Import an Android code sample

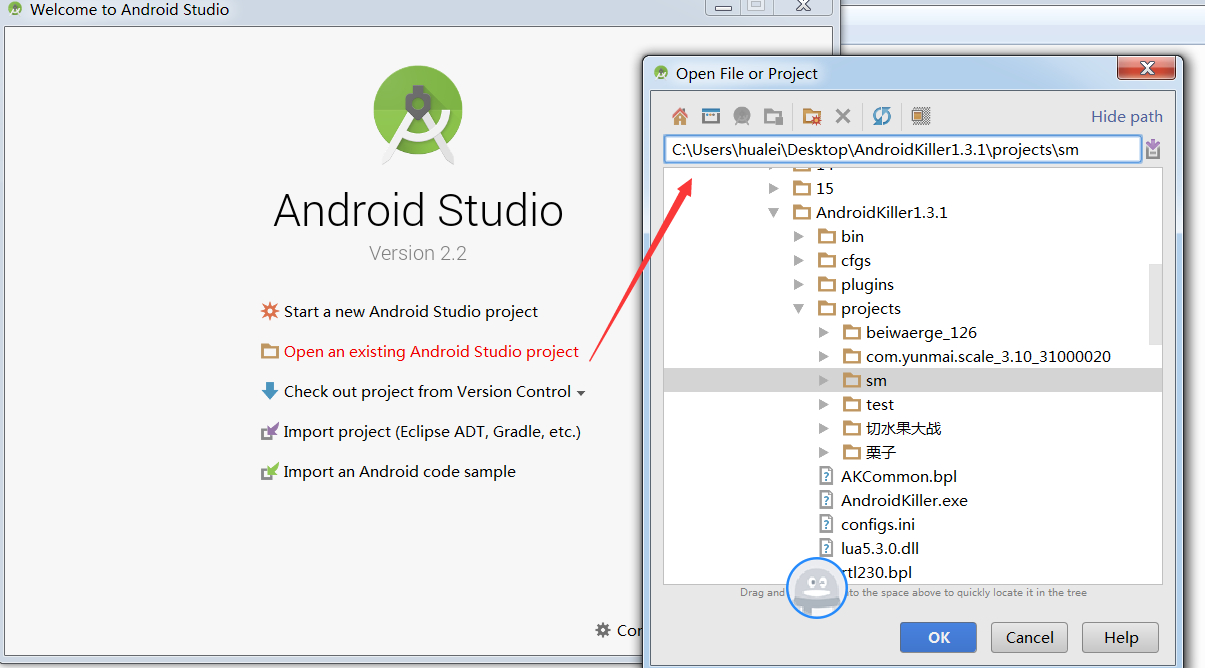400,471
